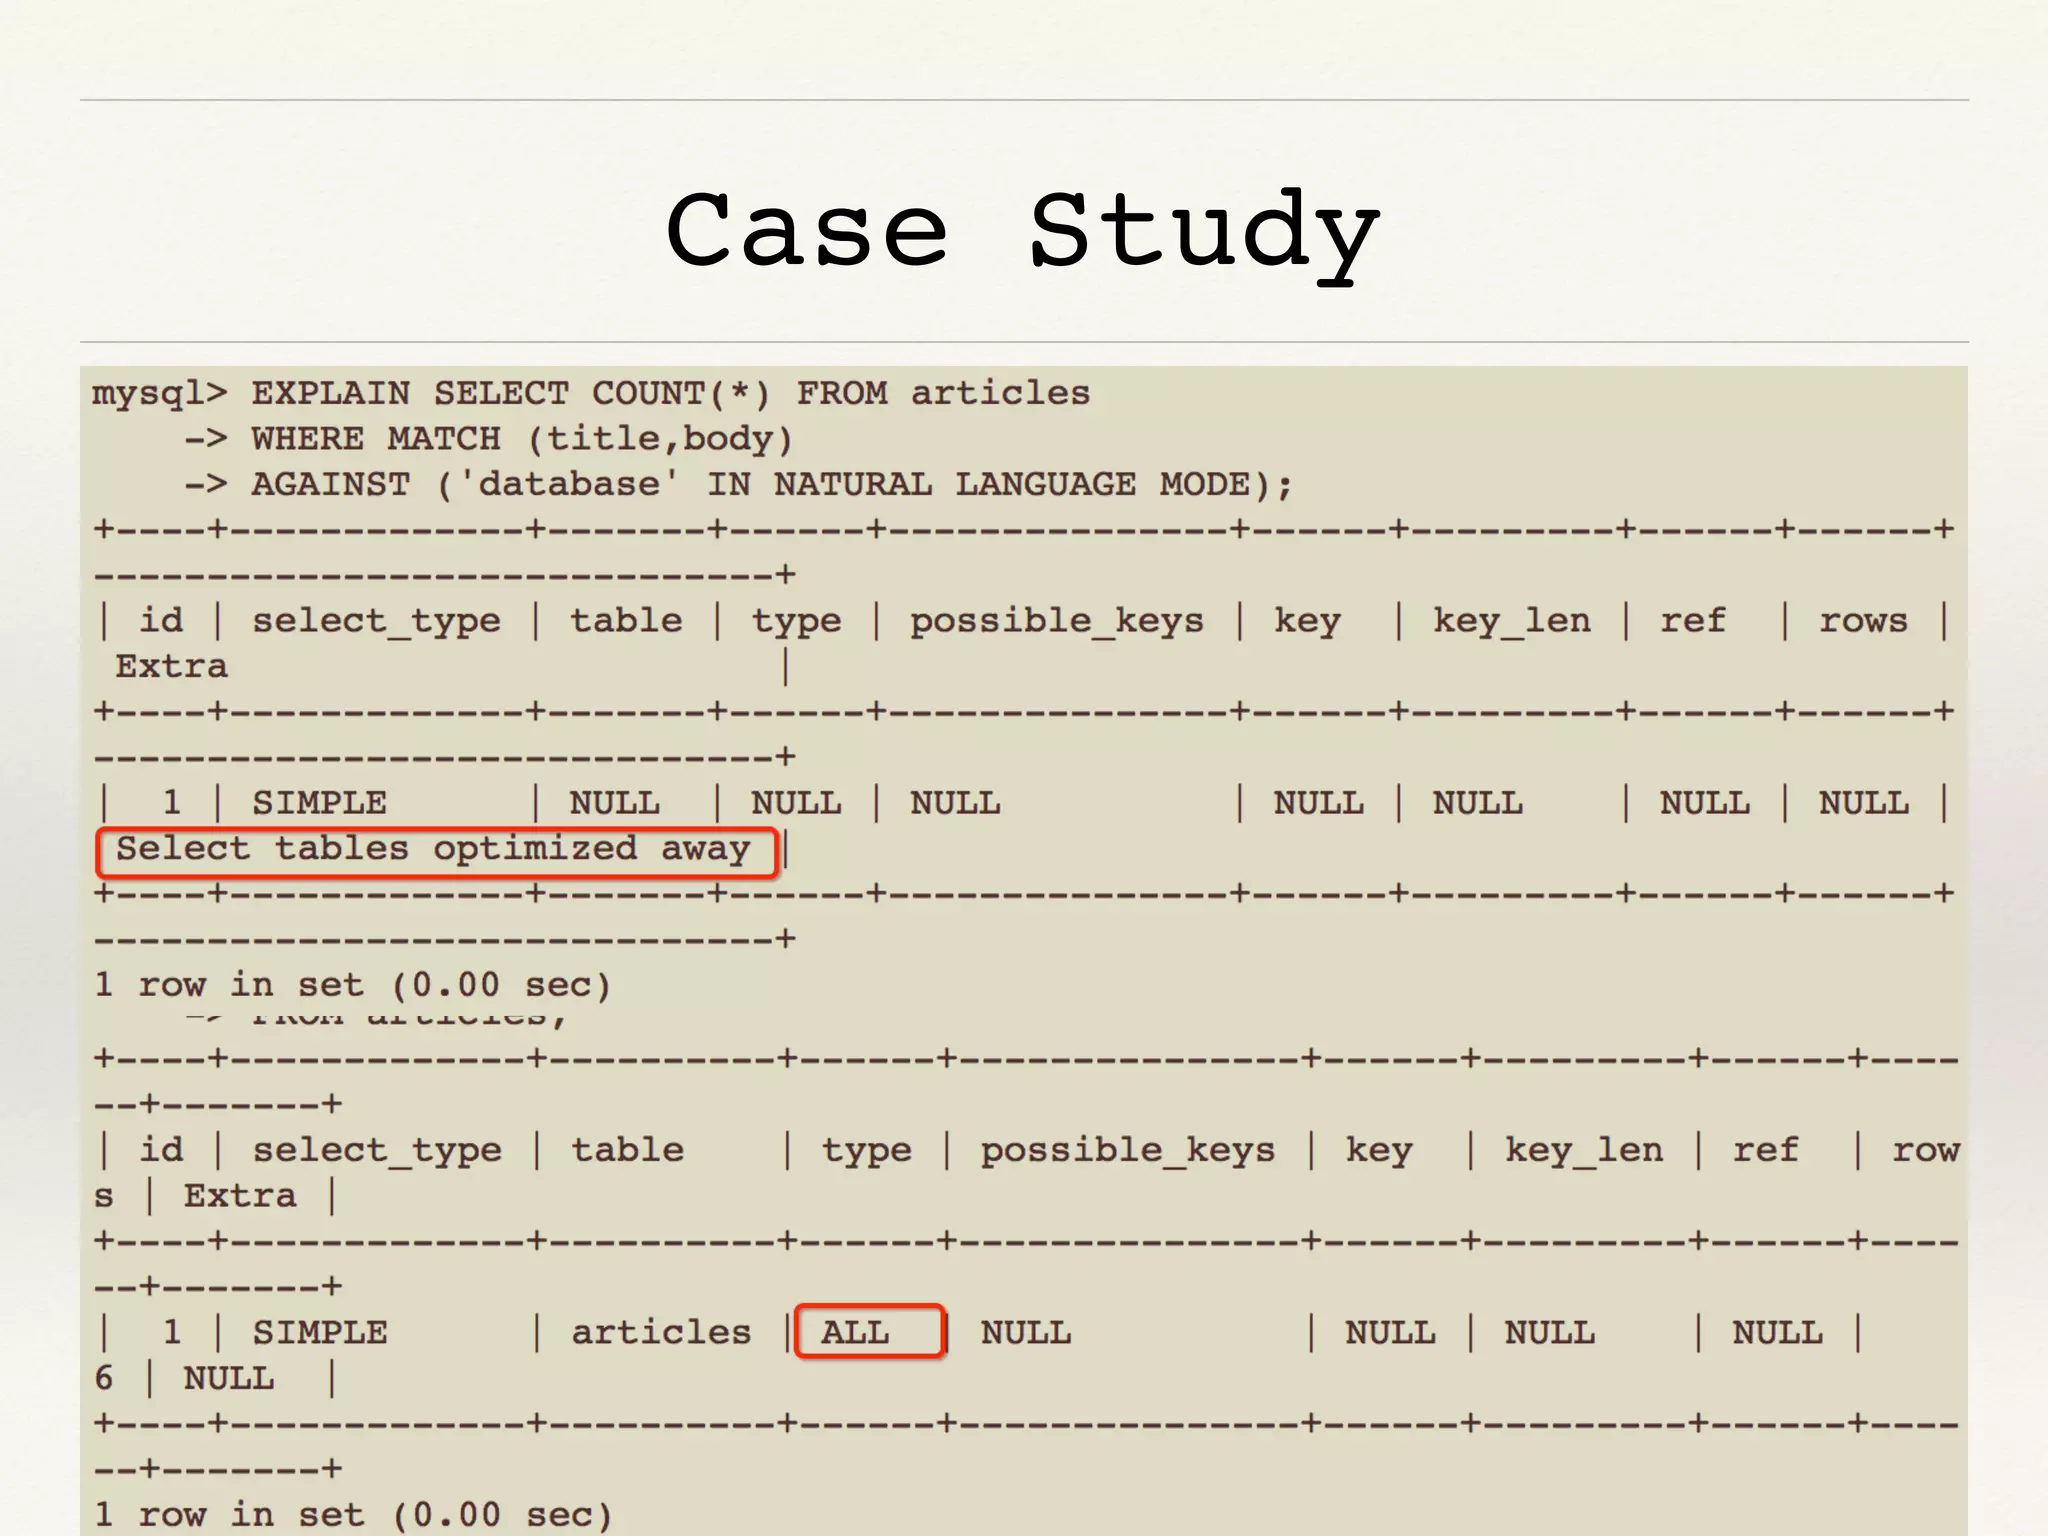This screenshot has width=2048, height=1536.
Task: Click the "WHERE MATCH (title,body)" line
Action: [x=522, y=439]
